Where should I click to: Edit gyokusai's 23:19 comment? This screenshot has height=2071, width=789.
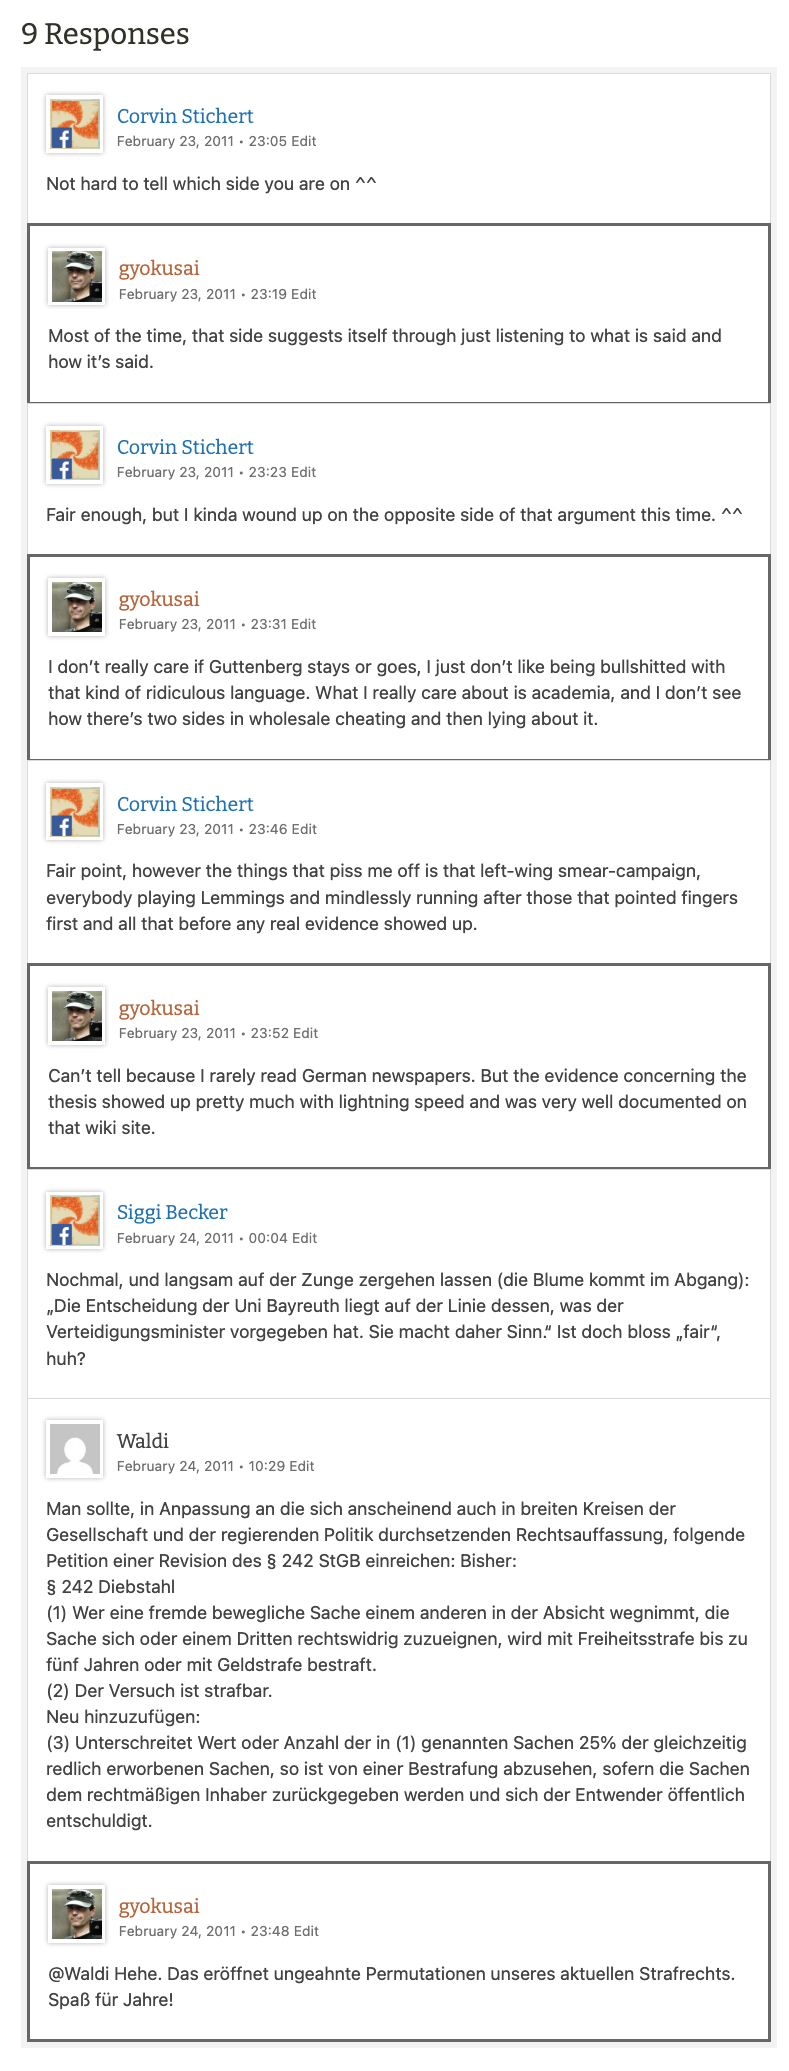pyautogui.click(x=304, y=294)
